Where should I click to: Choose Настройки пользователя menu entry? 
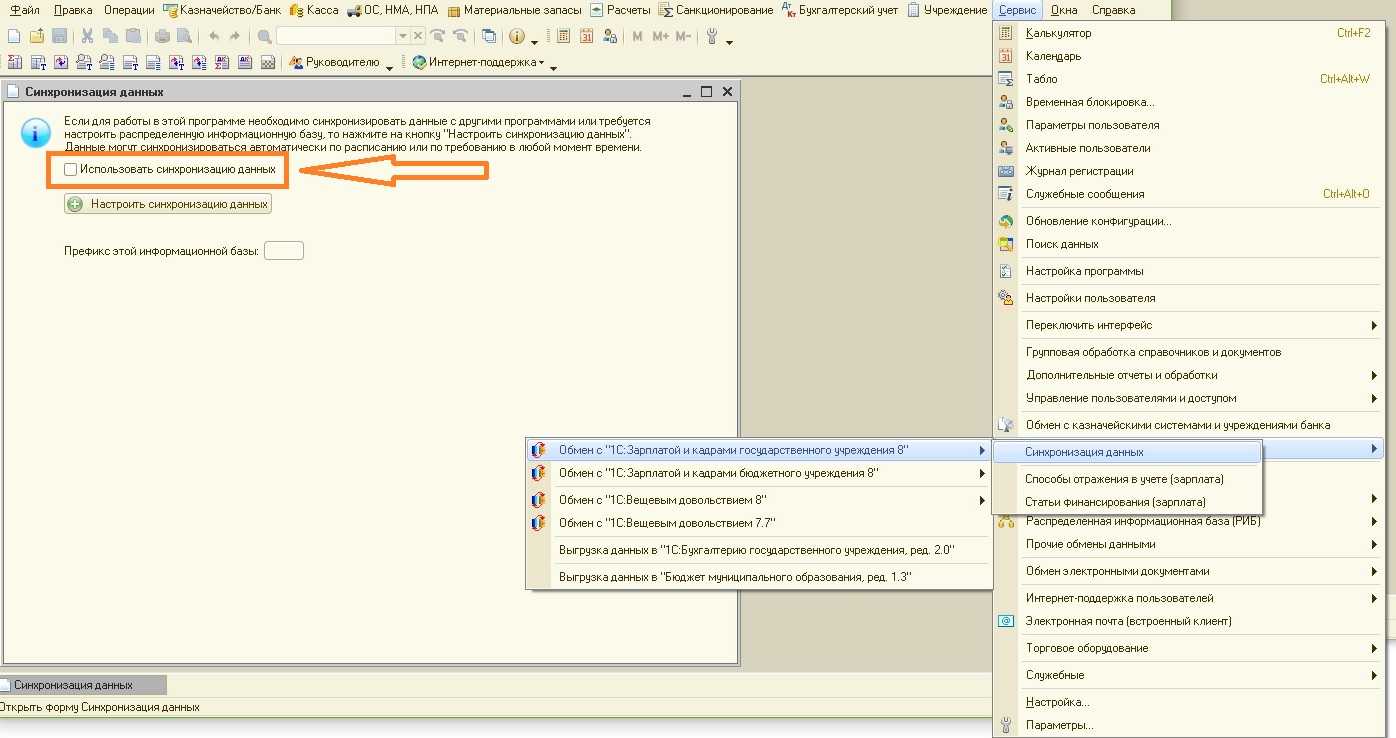pyautogui.click(x=1091, y=298)
